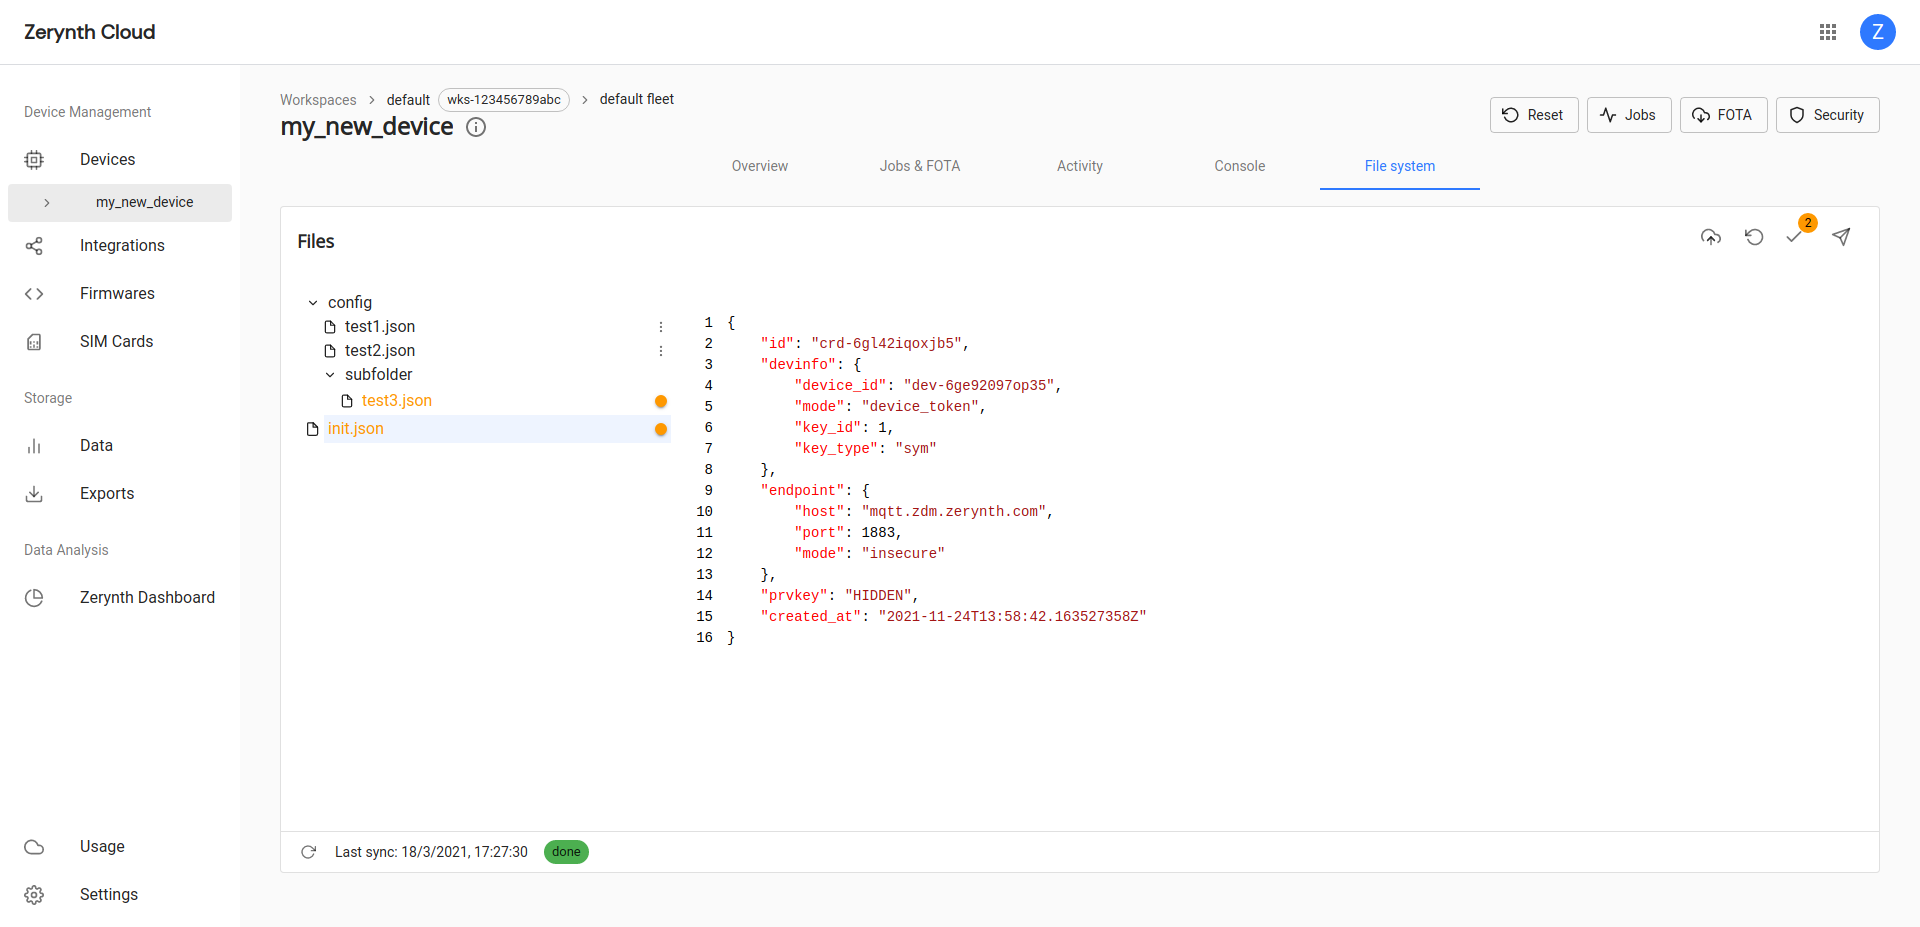Image resolution: width=1920 pixels, height=927 pixels.
Task: Click the info icon beside my_new_device
Action: [x=476, y=127]
